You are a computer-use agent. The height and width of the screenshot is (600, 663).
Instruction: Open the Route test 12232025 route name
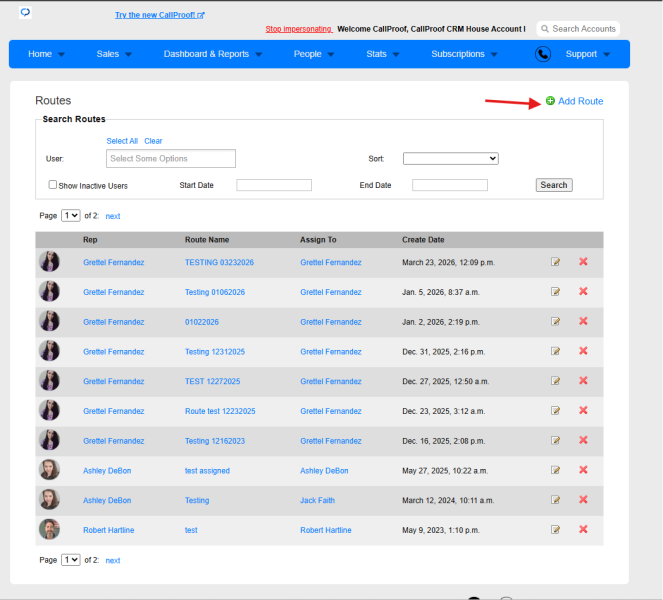click(x=220, y=411)
